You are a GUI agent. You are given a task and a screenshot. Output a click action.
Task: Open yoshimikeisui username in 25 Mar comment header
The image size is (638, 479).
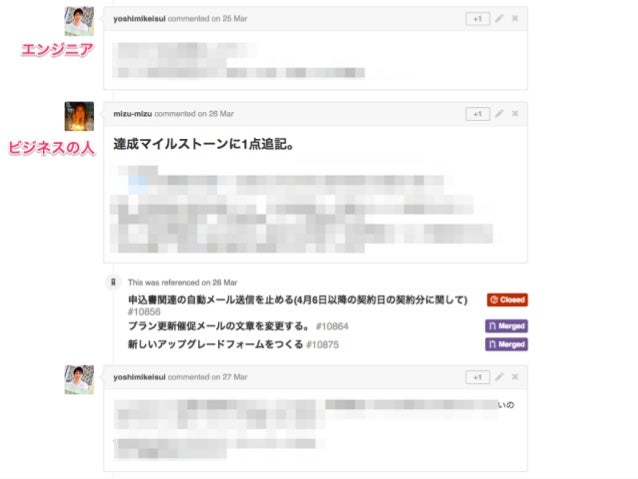(x=139, y=19)
